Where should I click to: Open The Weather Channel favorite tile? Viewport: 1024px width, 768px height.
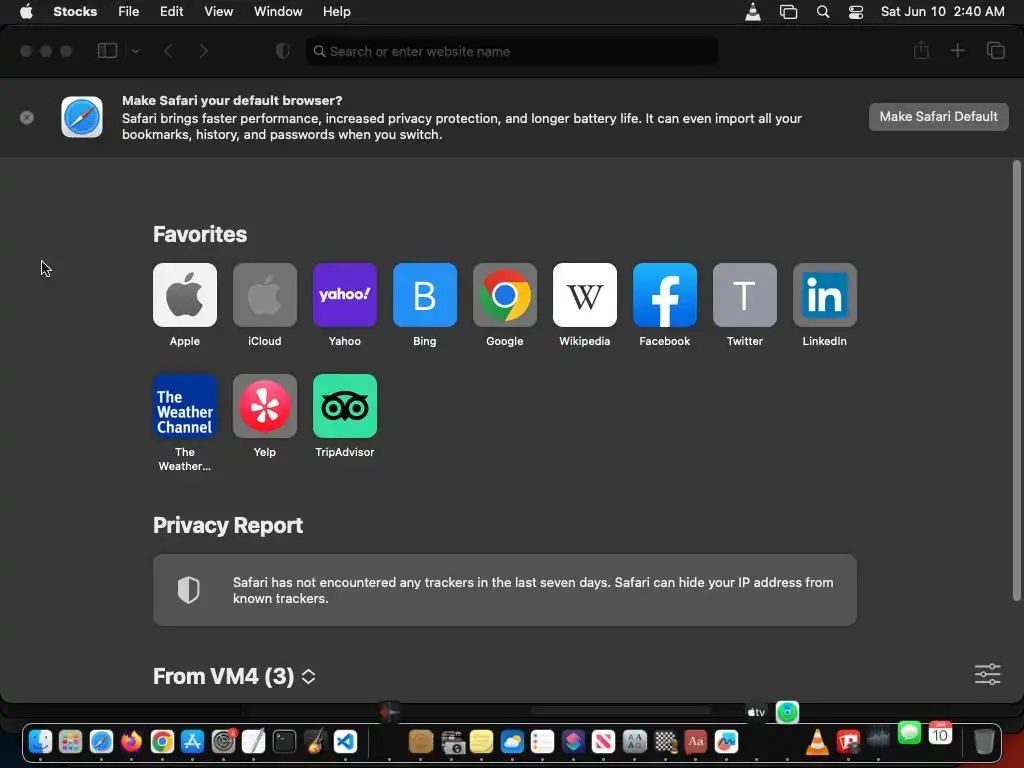tap(185, 406)
